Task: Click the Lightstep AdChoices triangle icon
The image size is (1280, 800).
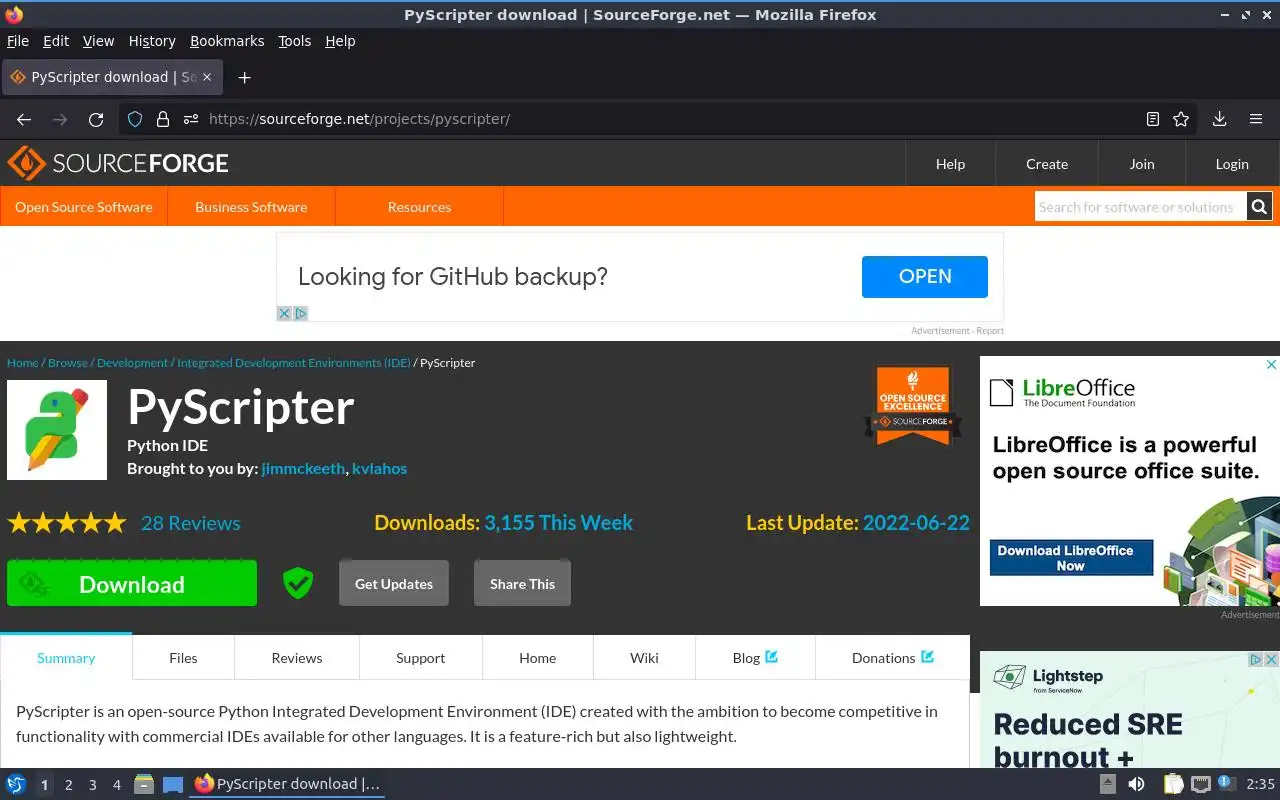Action: (x=1257, y=660)
